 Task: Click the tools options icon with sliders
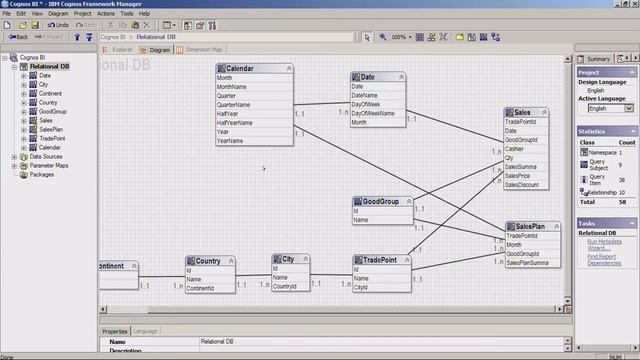coord(212,26)
